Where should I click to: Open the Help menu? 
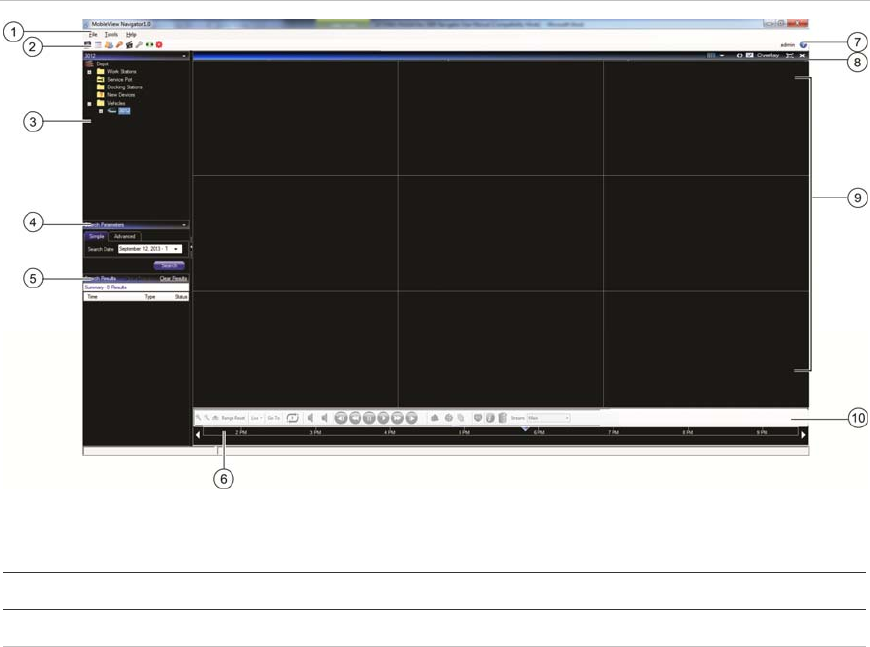pyautogui.click(x=131, y=34)
